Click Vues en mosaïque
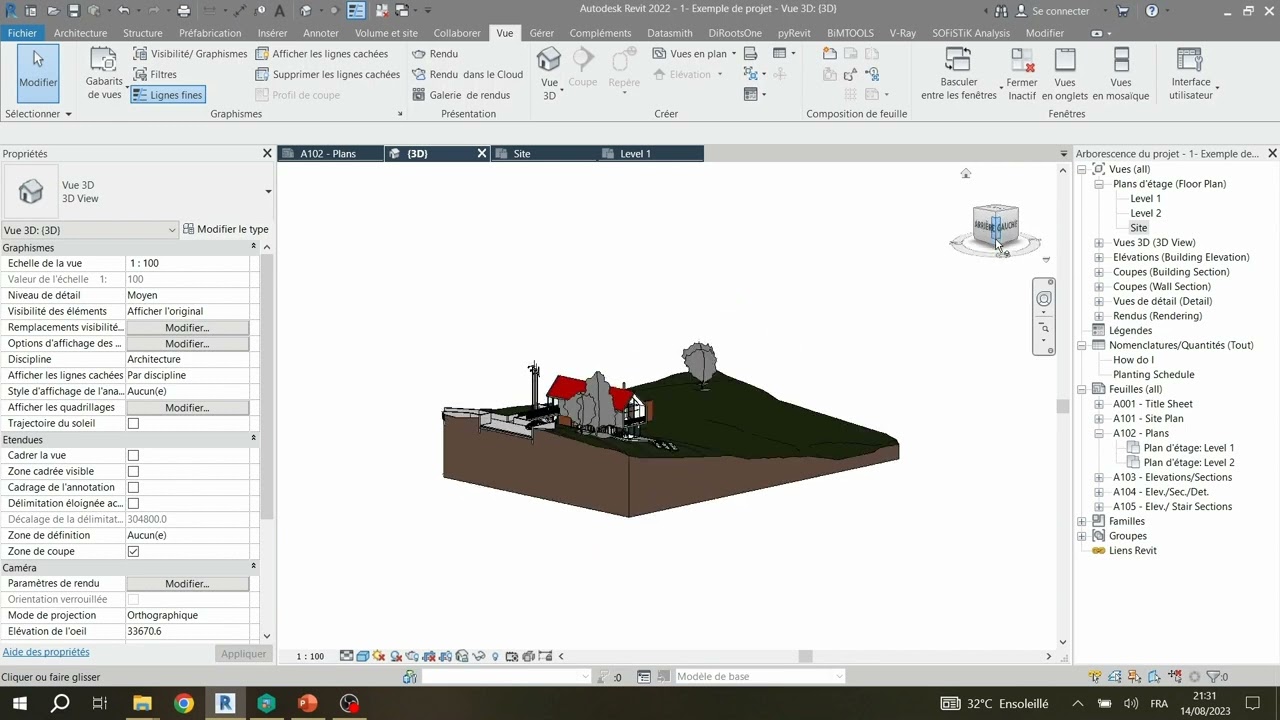Viewport: 1280px width, 720px height. (x=1121, y=74)
